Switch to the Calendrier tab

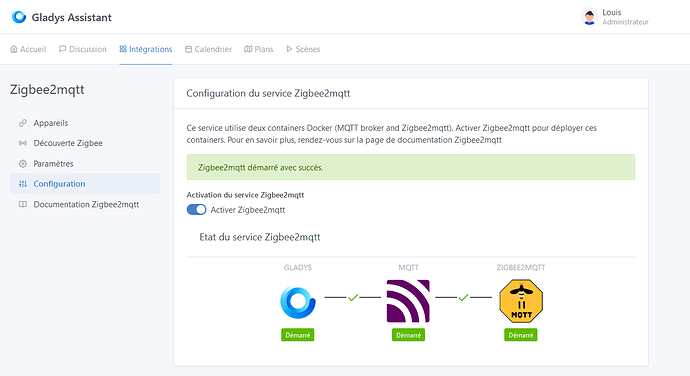pyautogui.click(x=208, y=49)
